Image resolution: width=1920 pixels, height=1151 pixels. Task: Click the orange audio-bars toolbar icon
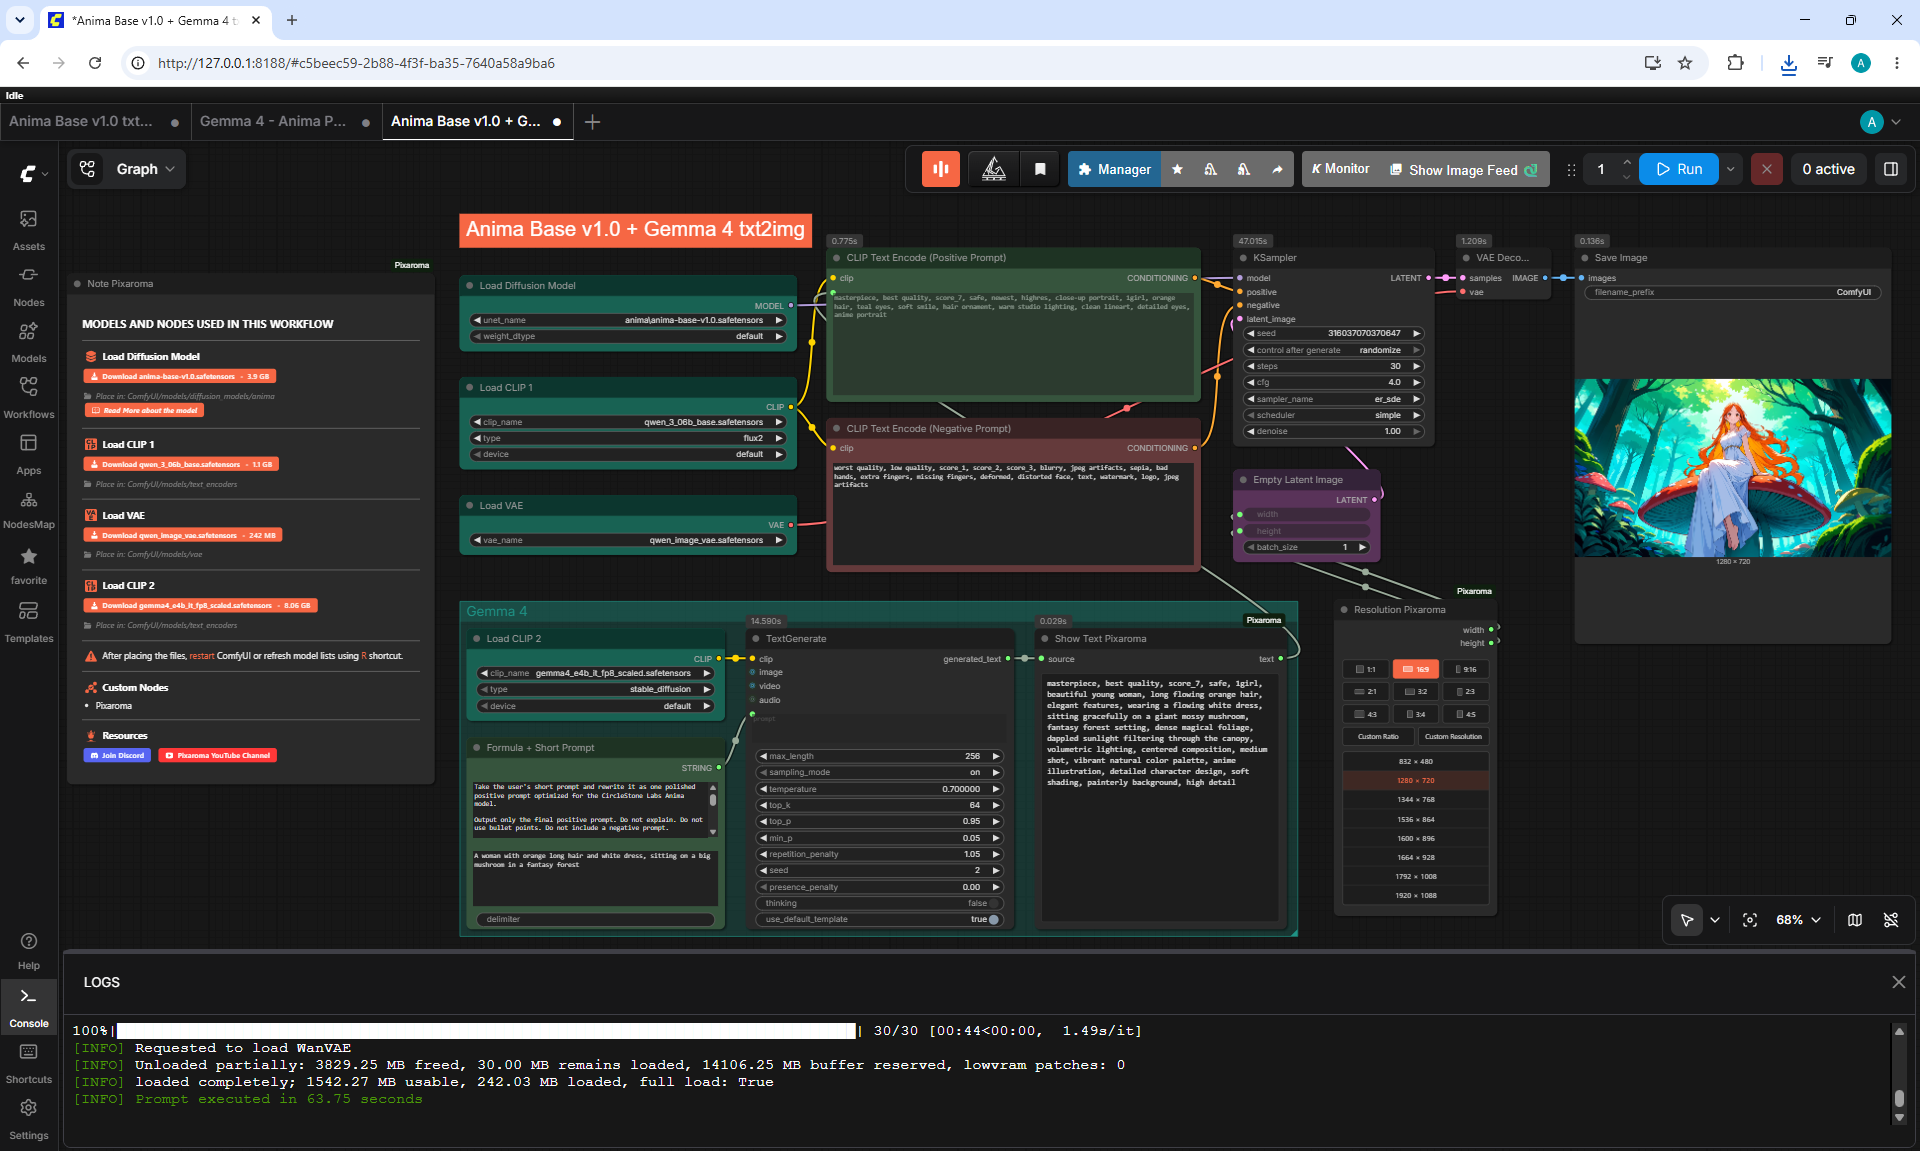941,169
